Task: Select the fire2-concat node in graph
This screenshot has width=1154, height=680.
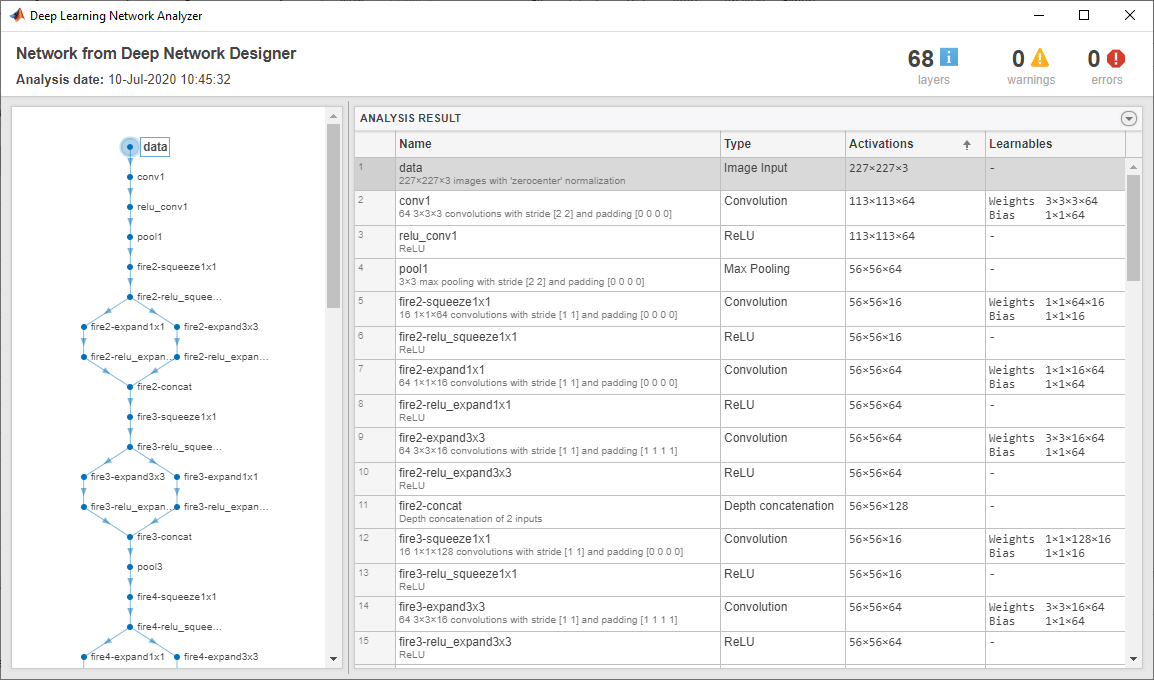Action: pos(130,386)
